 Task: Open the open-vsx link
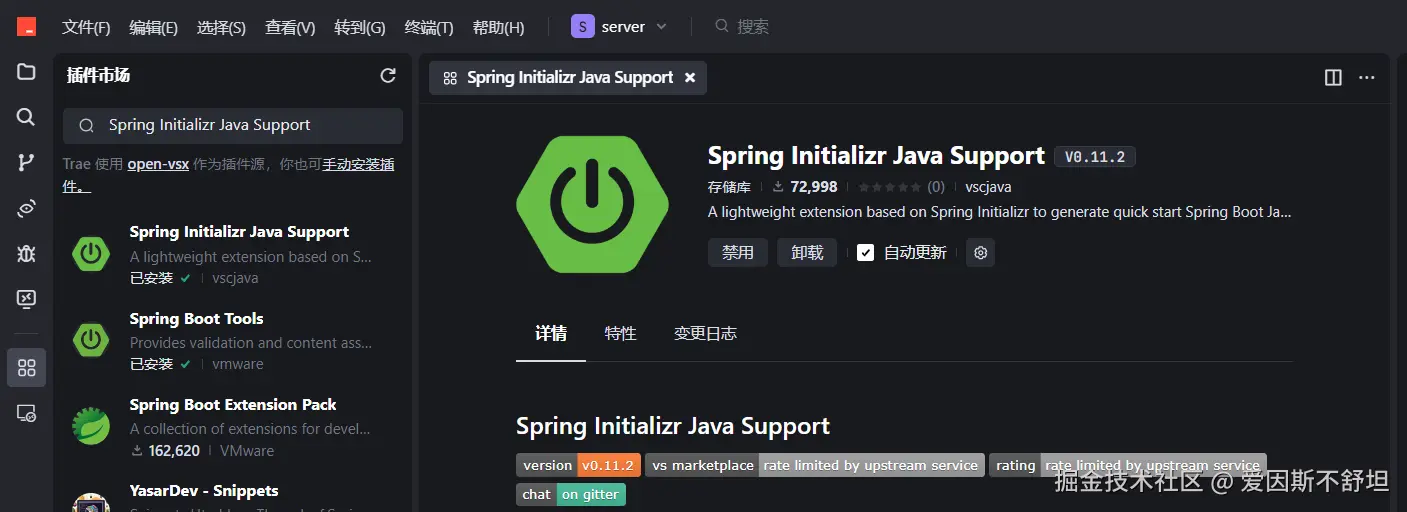[158, 164]
